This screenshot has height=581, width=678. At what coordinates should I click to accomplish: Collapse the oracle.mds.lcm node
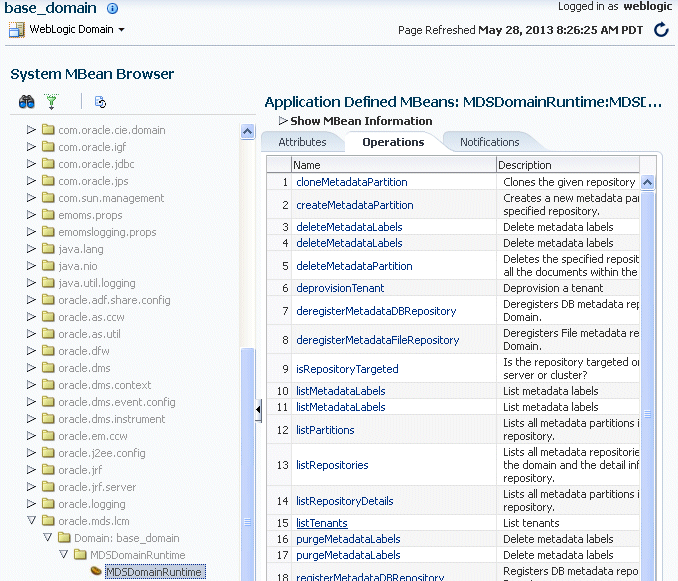point(31,520)
